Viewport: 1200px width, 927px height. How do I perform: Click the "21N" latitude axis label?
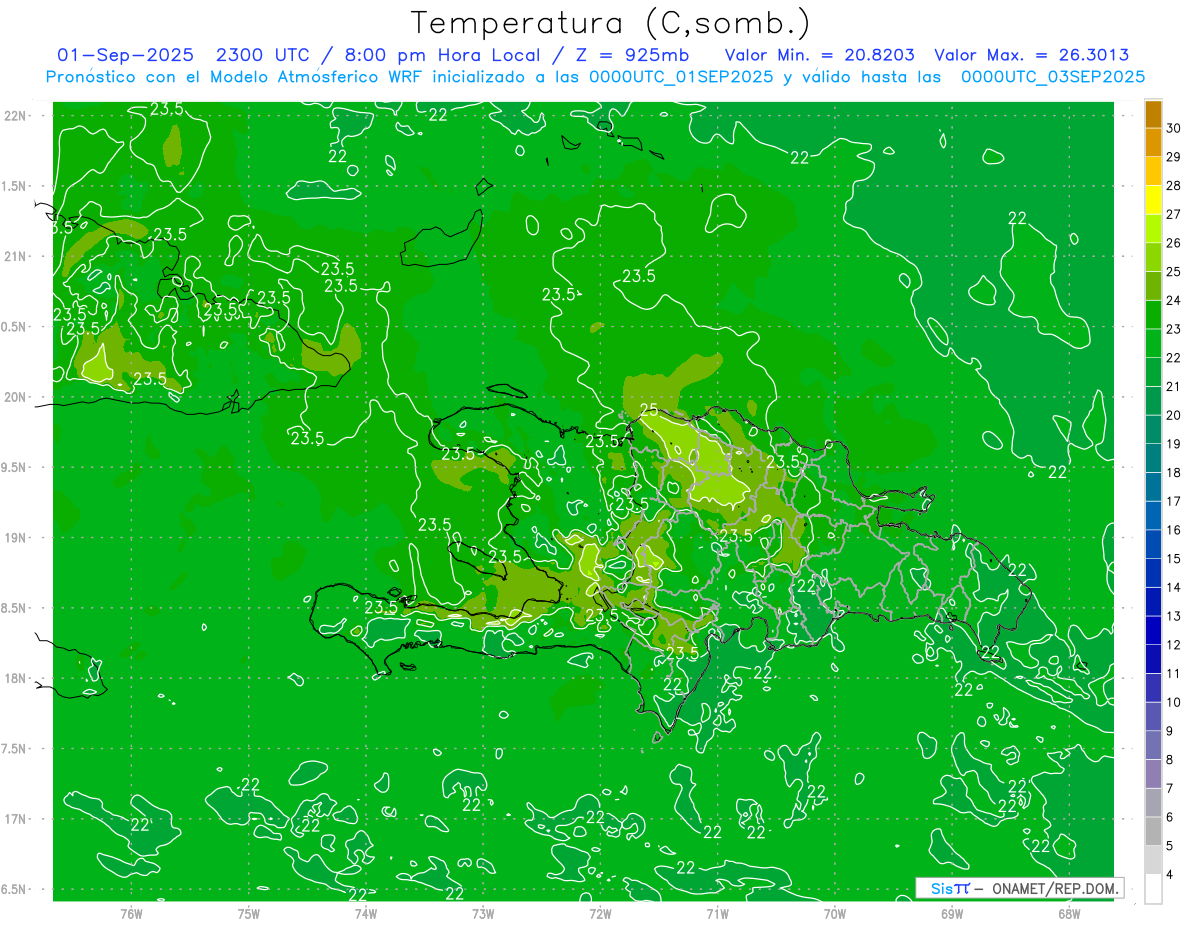pyautogui.click(x=16, y=256)
